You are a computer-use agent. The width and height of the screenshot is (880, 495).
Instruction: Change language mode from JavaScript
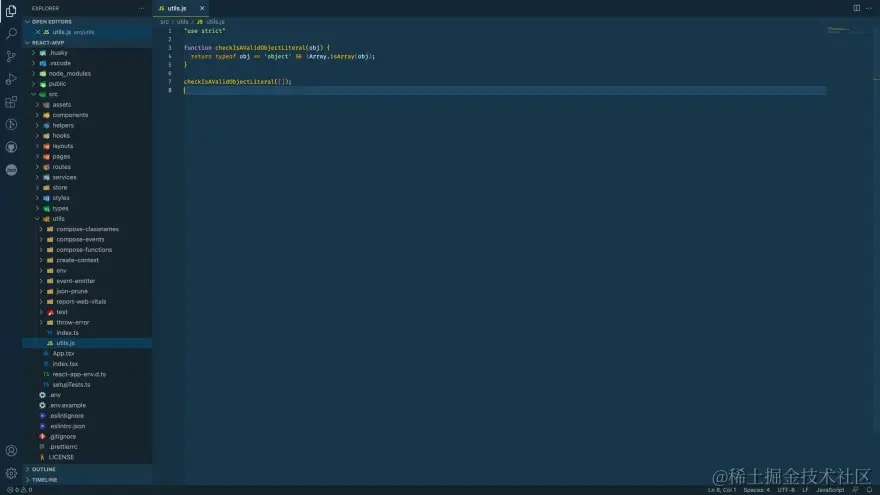[829, 490]
